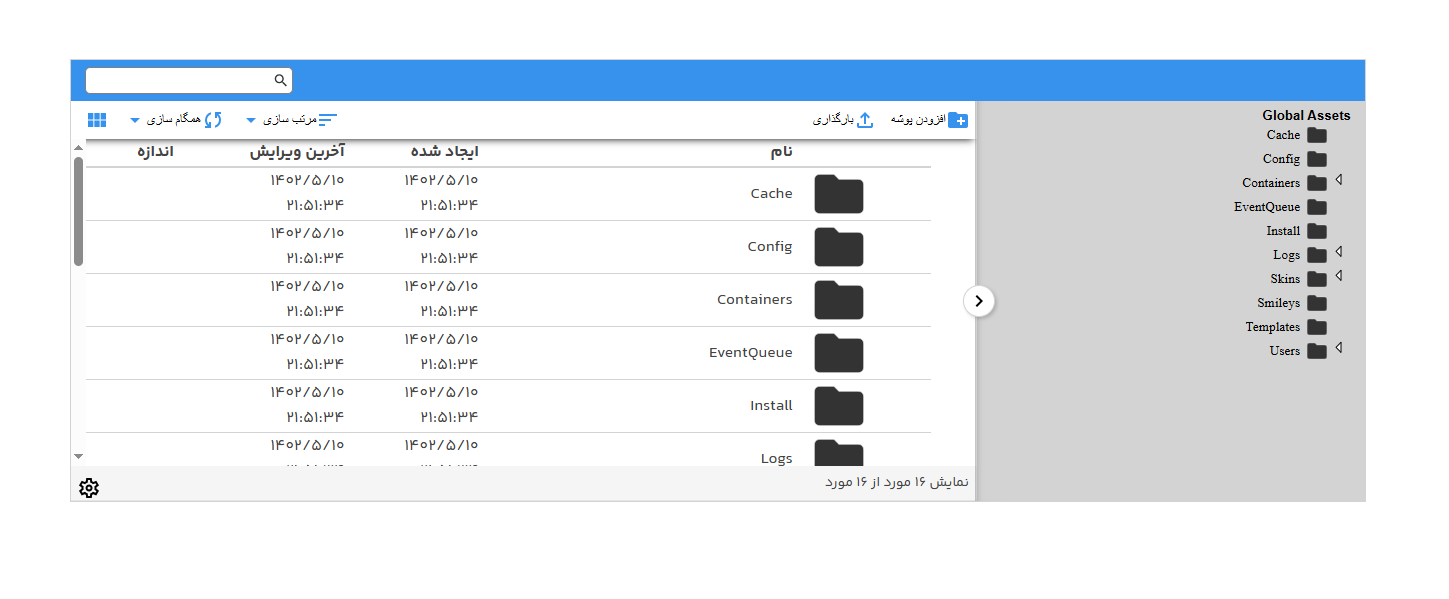Expand the Users tree node

[1338, 349]
